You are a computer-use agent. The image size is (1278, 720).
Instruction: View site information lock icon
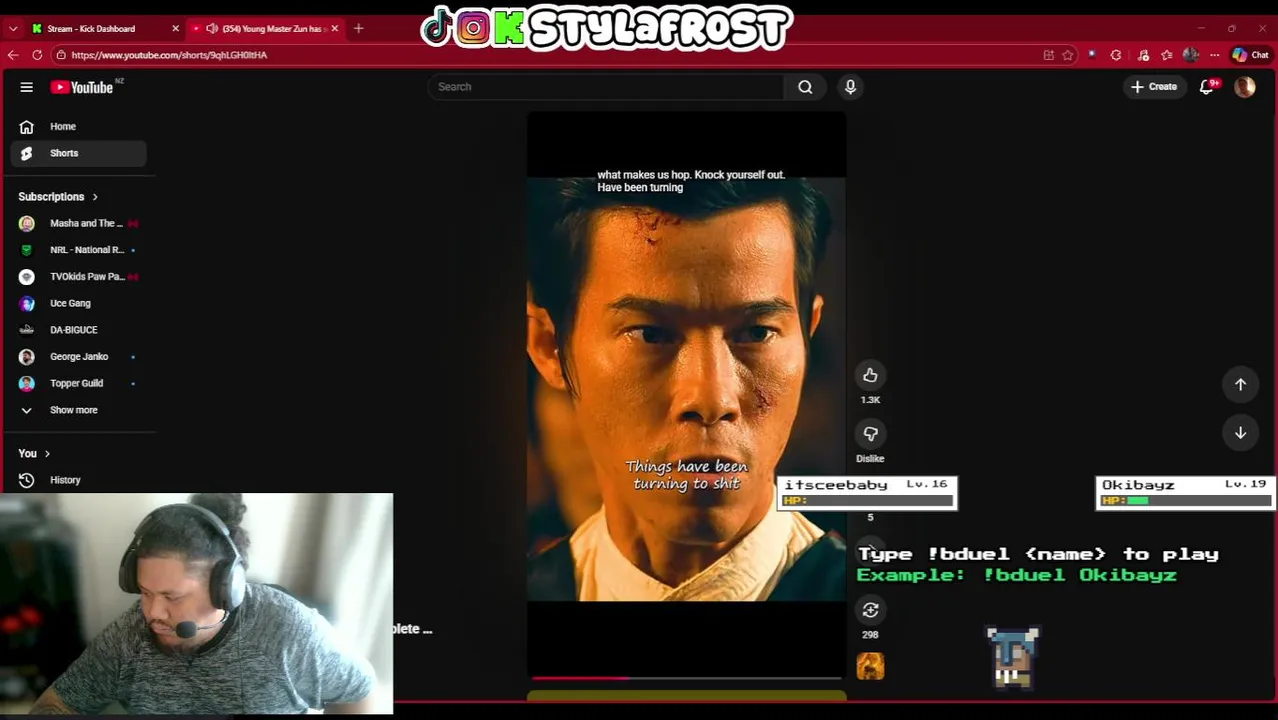pos(62,55)
